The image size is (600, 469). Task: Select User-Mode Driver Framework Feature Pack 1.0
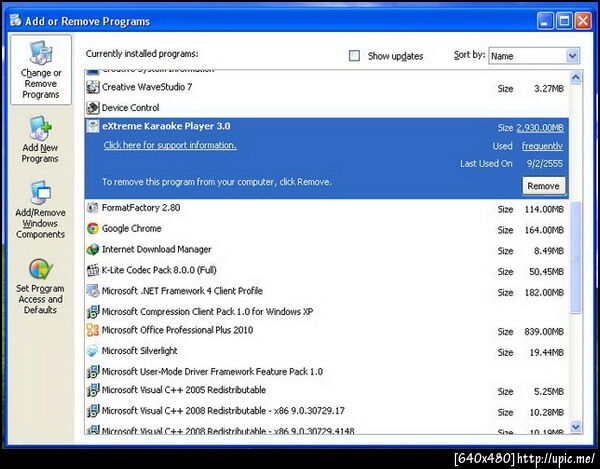click(327, 372)
